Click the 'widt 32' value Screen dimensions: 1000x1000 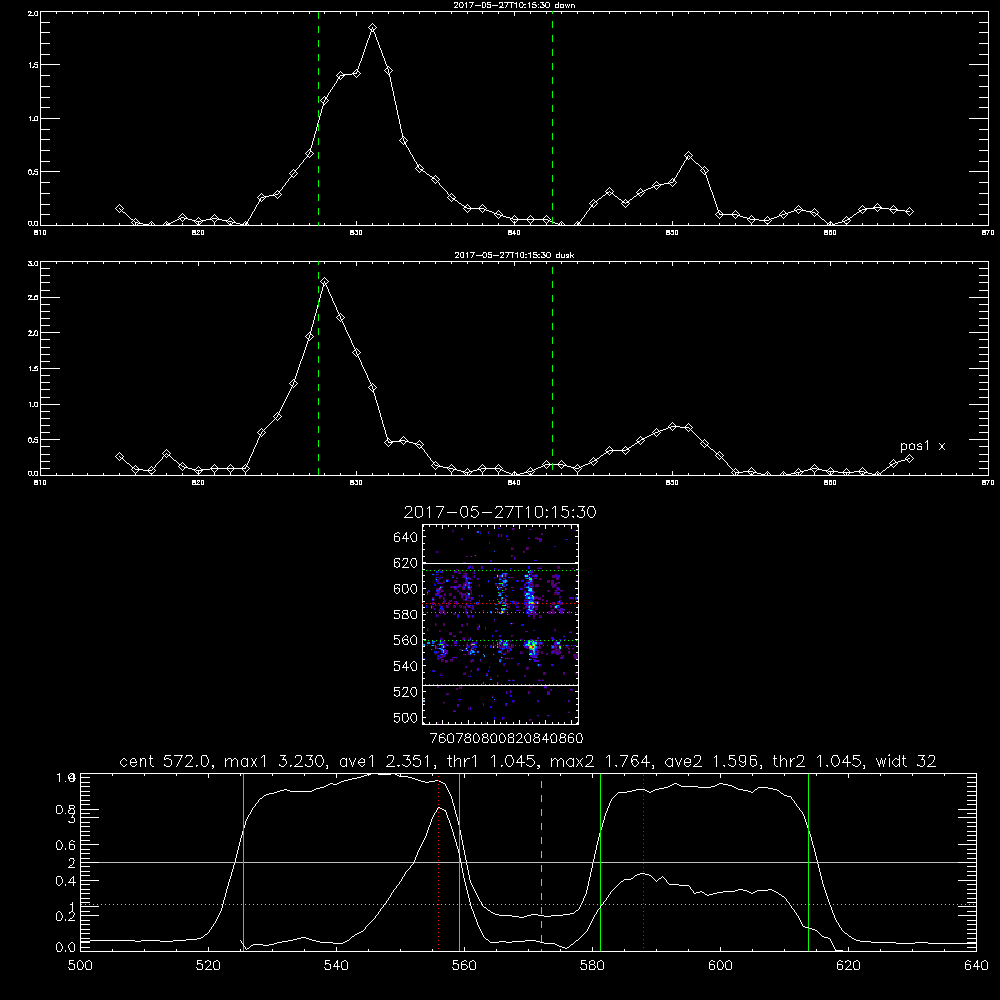pos(906,761)
